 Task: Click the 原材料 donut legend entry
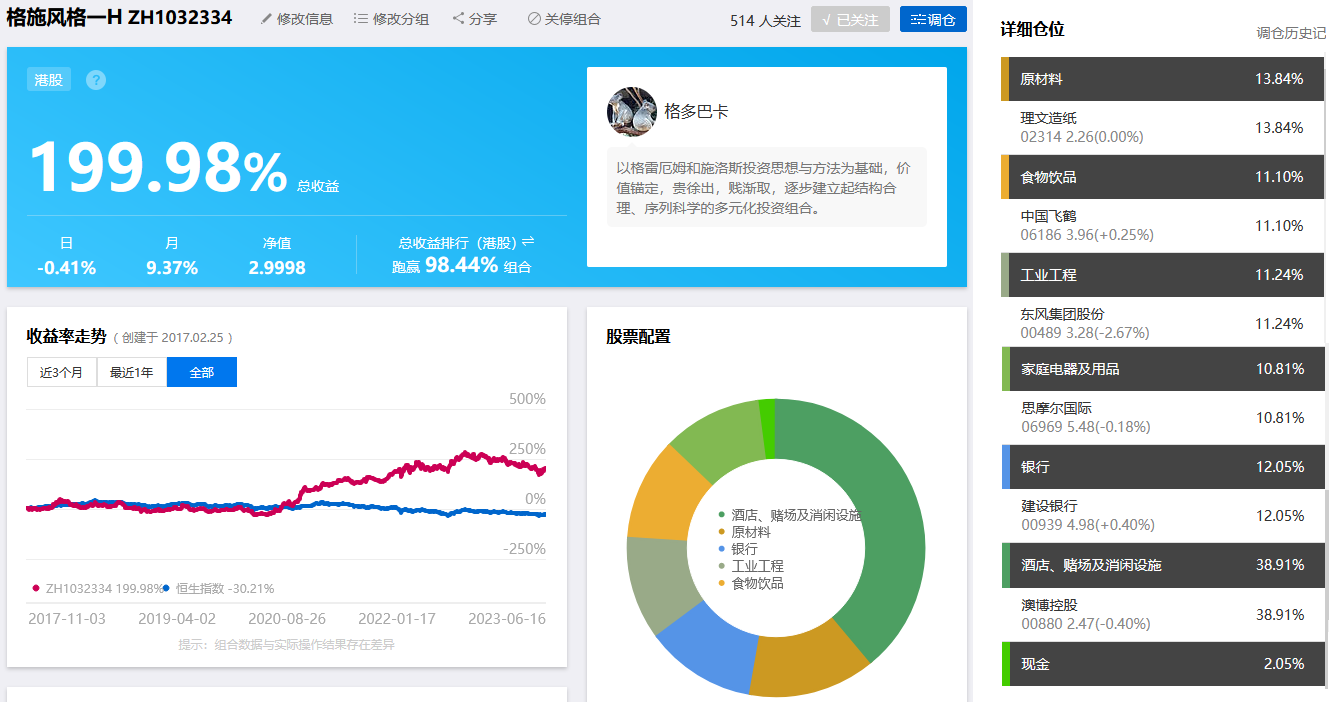coord(744,532)
